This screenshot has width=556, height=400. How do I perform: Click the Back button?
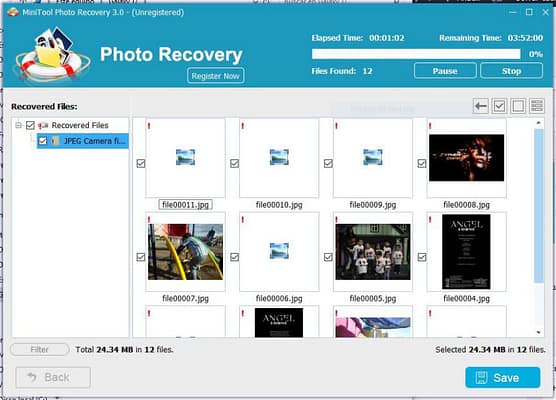pos(53,377)
